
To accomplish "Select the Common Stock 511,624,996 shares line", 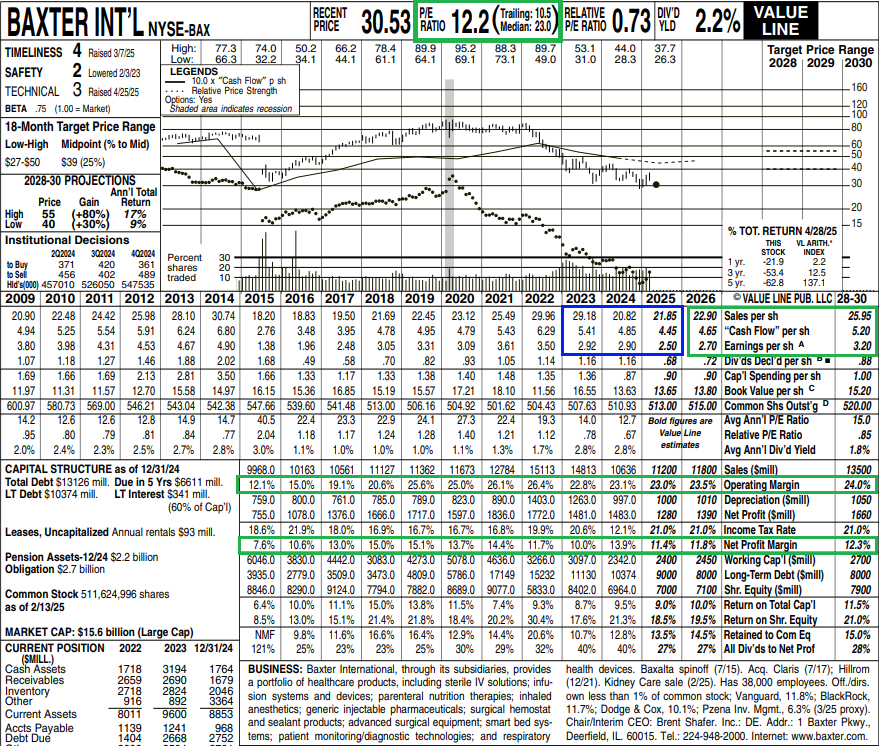I will pyautogui.click(x=87, y=594).
